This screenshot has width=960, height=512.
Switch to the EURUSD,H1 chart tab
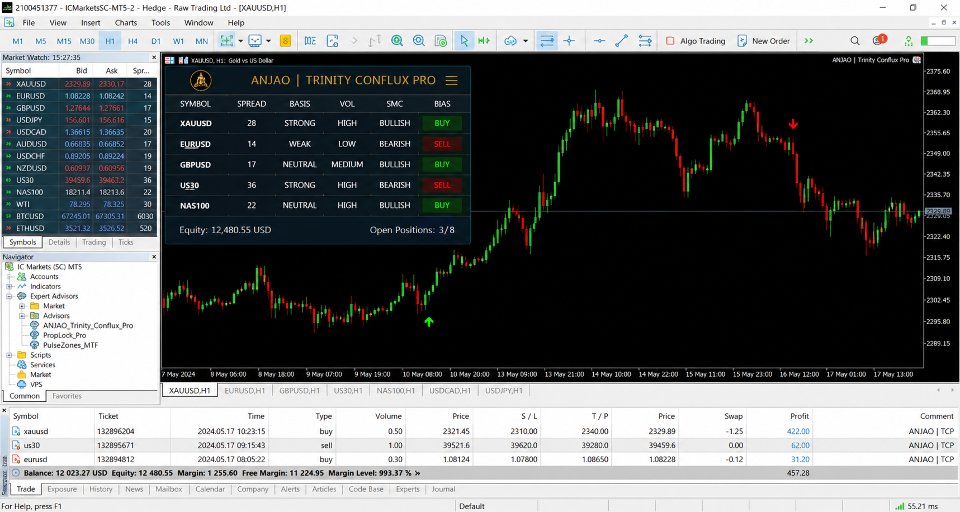pyautogui.click(x=244, y=390)
